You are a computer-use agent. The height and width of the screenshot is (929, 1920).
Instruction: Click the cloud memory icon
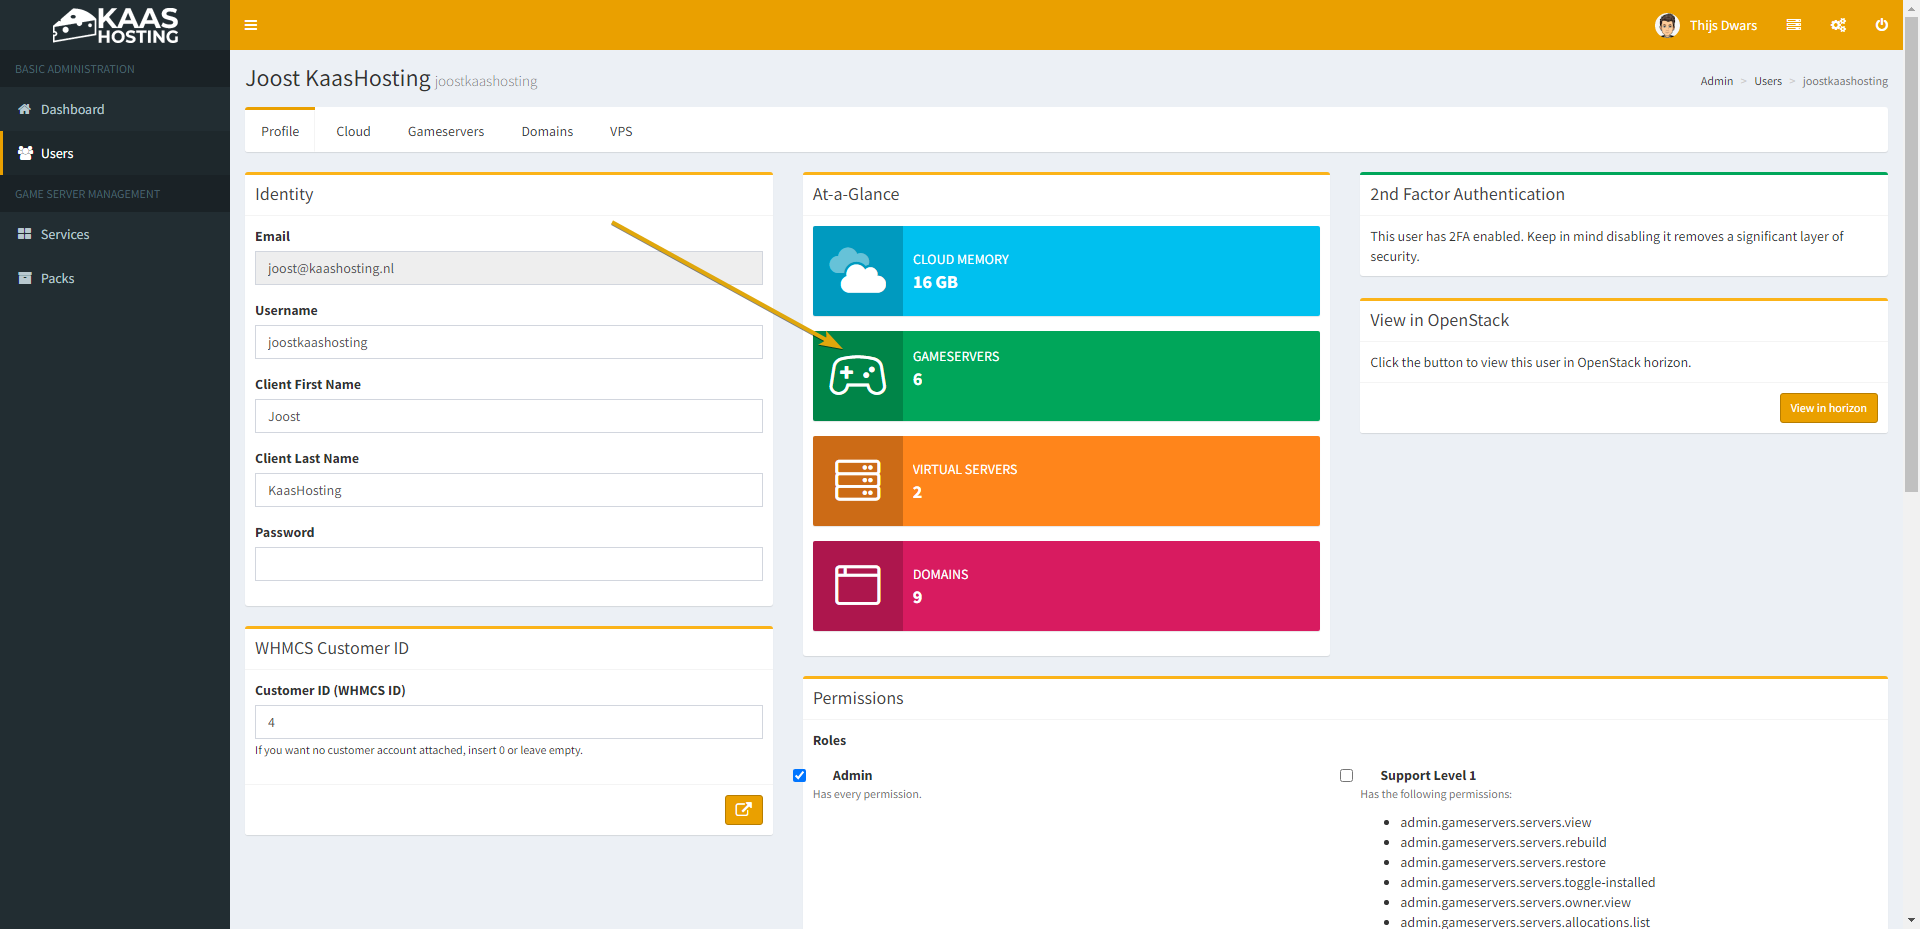coord(857,271)
